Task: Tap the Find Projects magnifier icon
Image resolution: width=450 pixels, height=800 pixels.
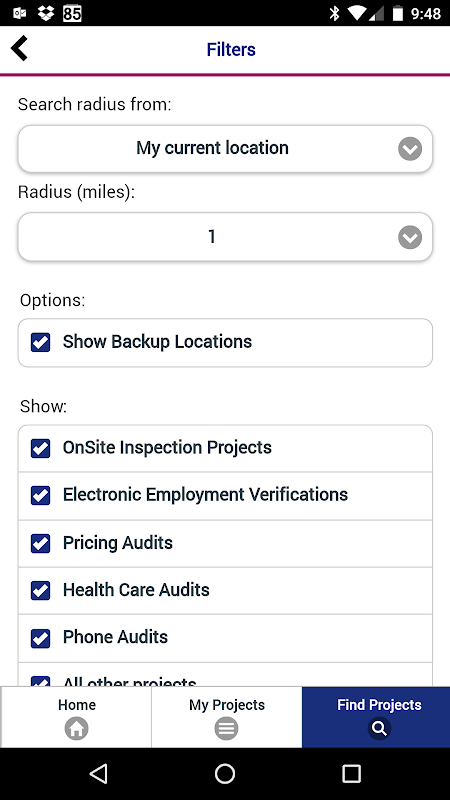Action: [x=379, y=729]
